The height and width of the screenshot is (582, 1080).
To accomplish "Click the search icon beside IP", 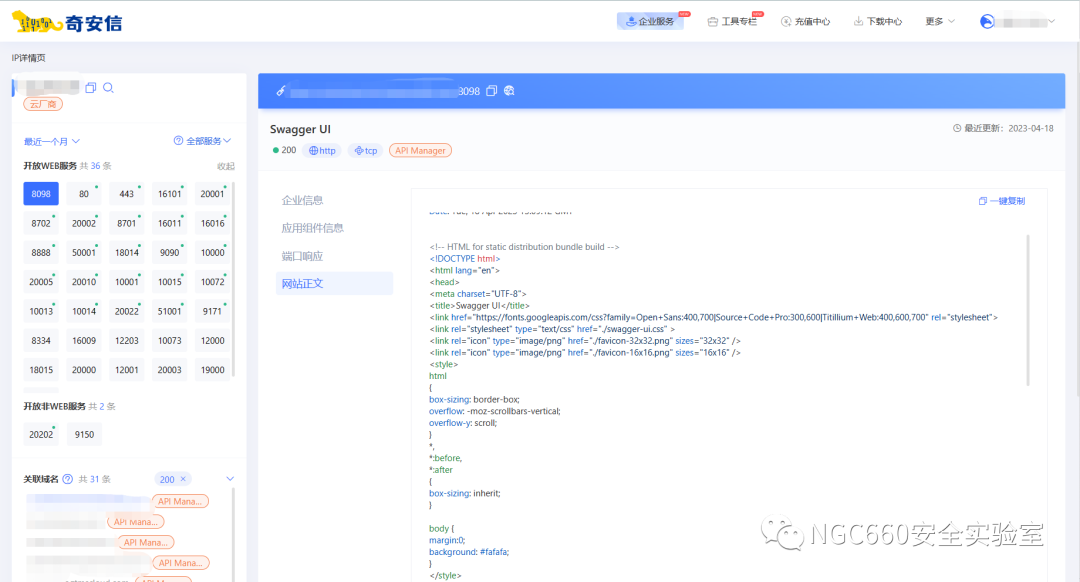I will [108, 87].
